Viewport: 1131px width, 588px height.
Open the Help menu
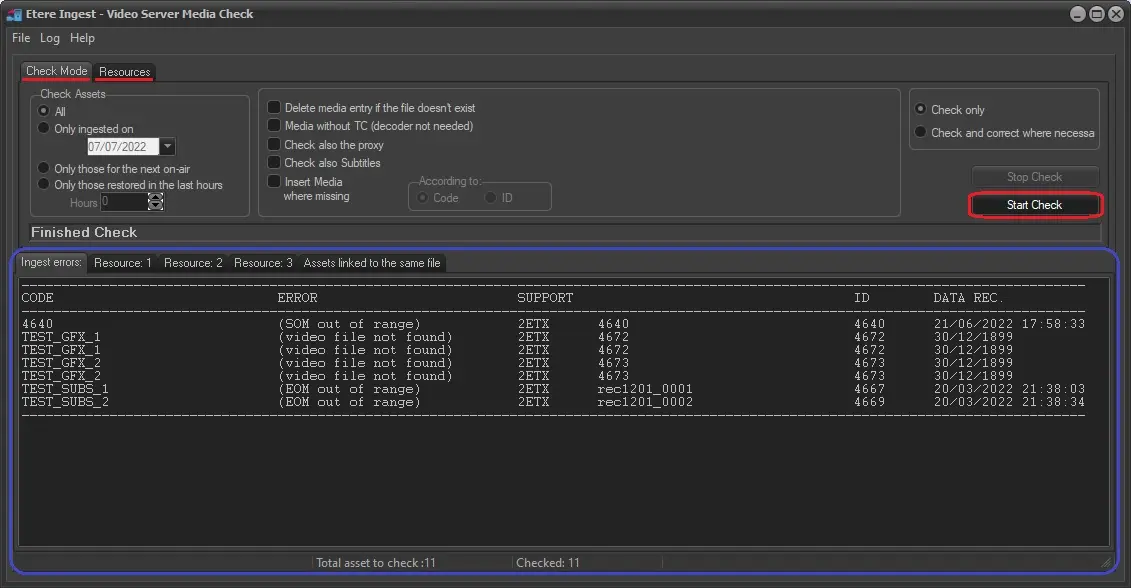coord(82,38)
